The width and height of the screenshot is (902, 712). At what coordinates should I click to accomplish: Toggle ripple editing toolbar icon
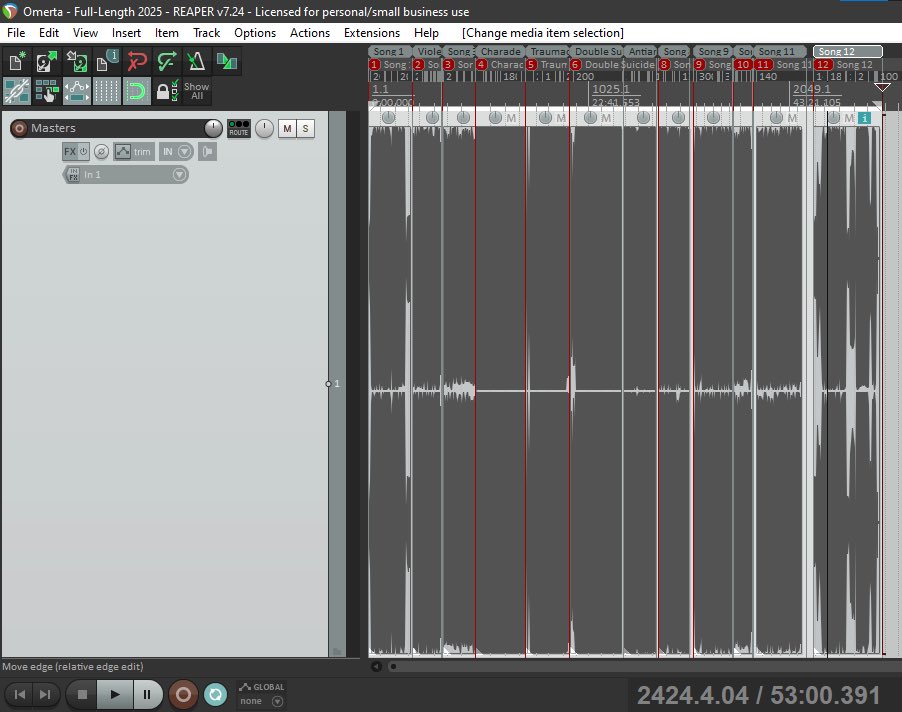click(47, 91)
